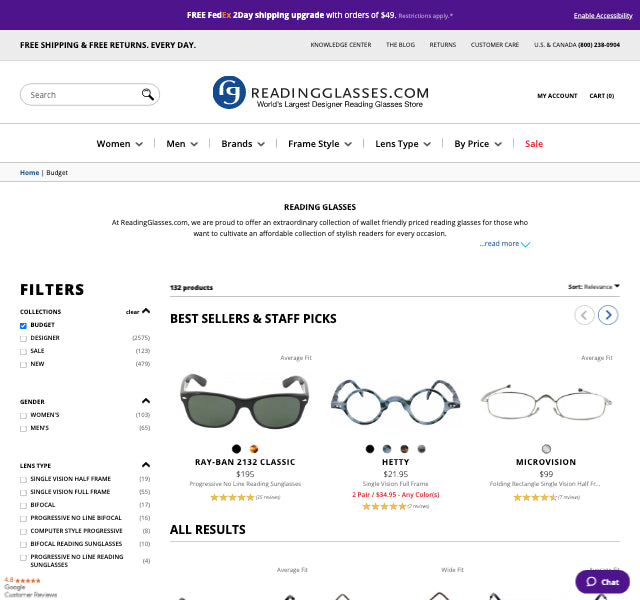
Task: Check Single Vision Full Frame filter
Action: pyautogui.click(x=23, y=492)
